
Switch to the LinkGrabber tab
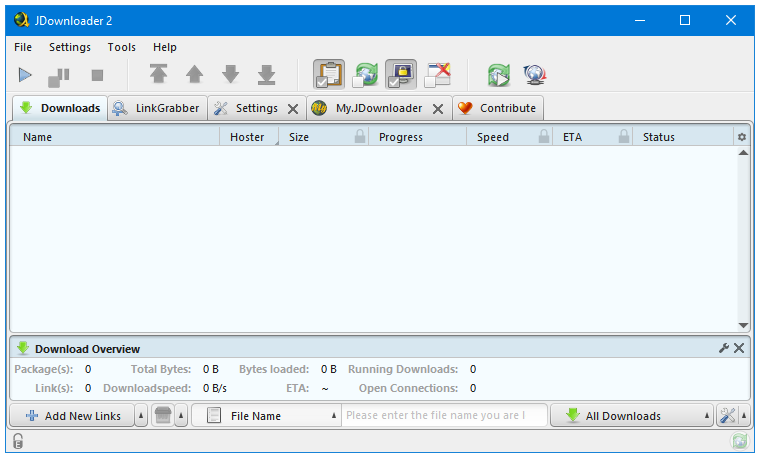(x=156, y=108)
